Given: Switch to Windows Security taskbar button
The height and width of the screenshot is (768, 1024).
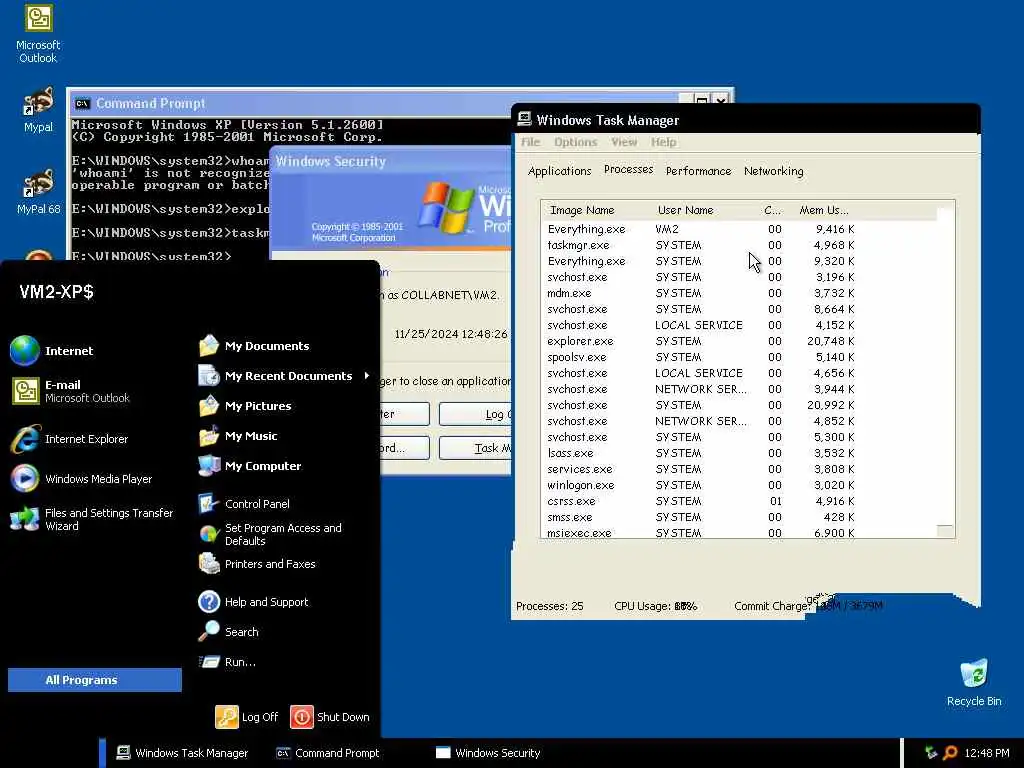Looking at the screenshot, I should (x=488, y=753).
